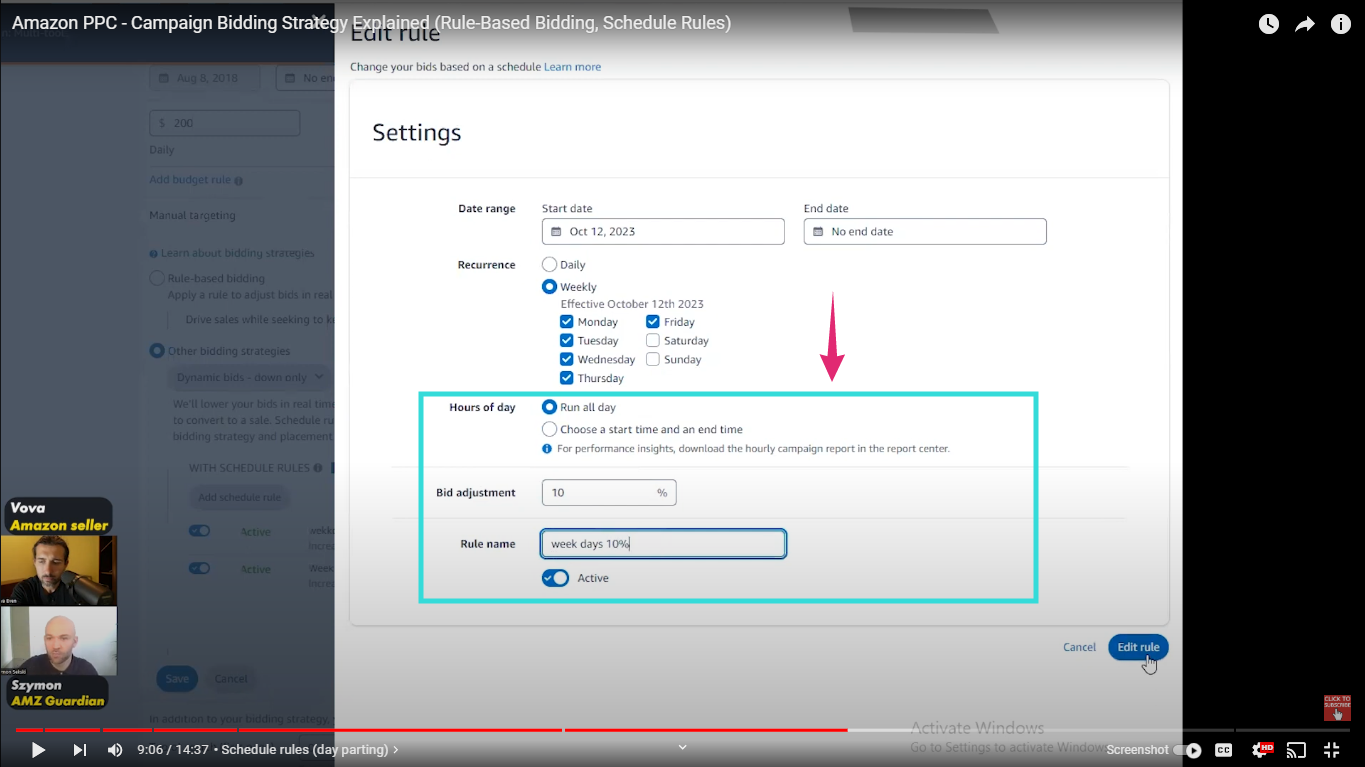Mute the video volume
The width and height of the screenshot is (1365, 767).
115,749
